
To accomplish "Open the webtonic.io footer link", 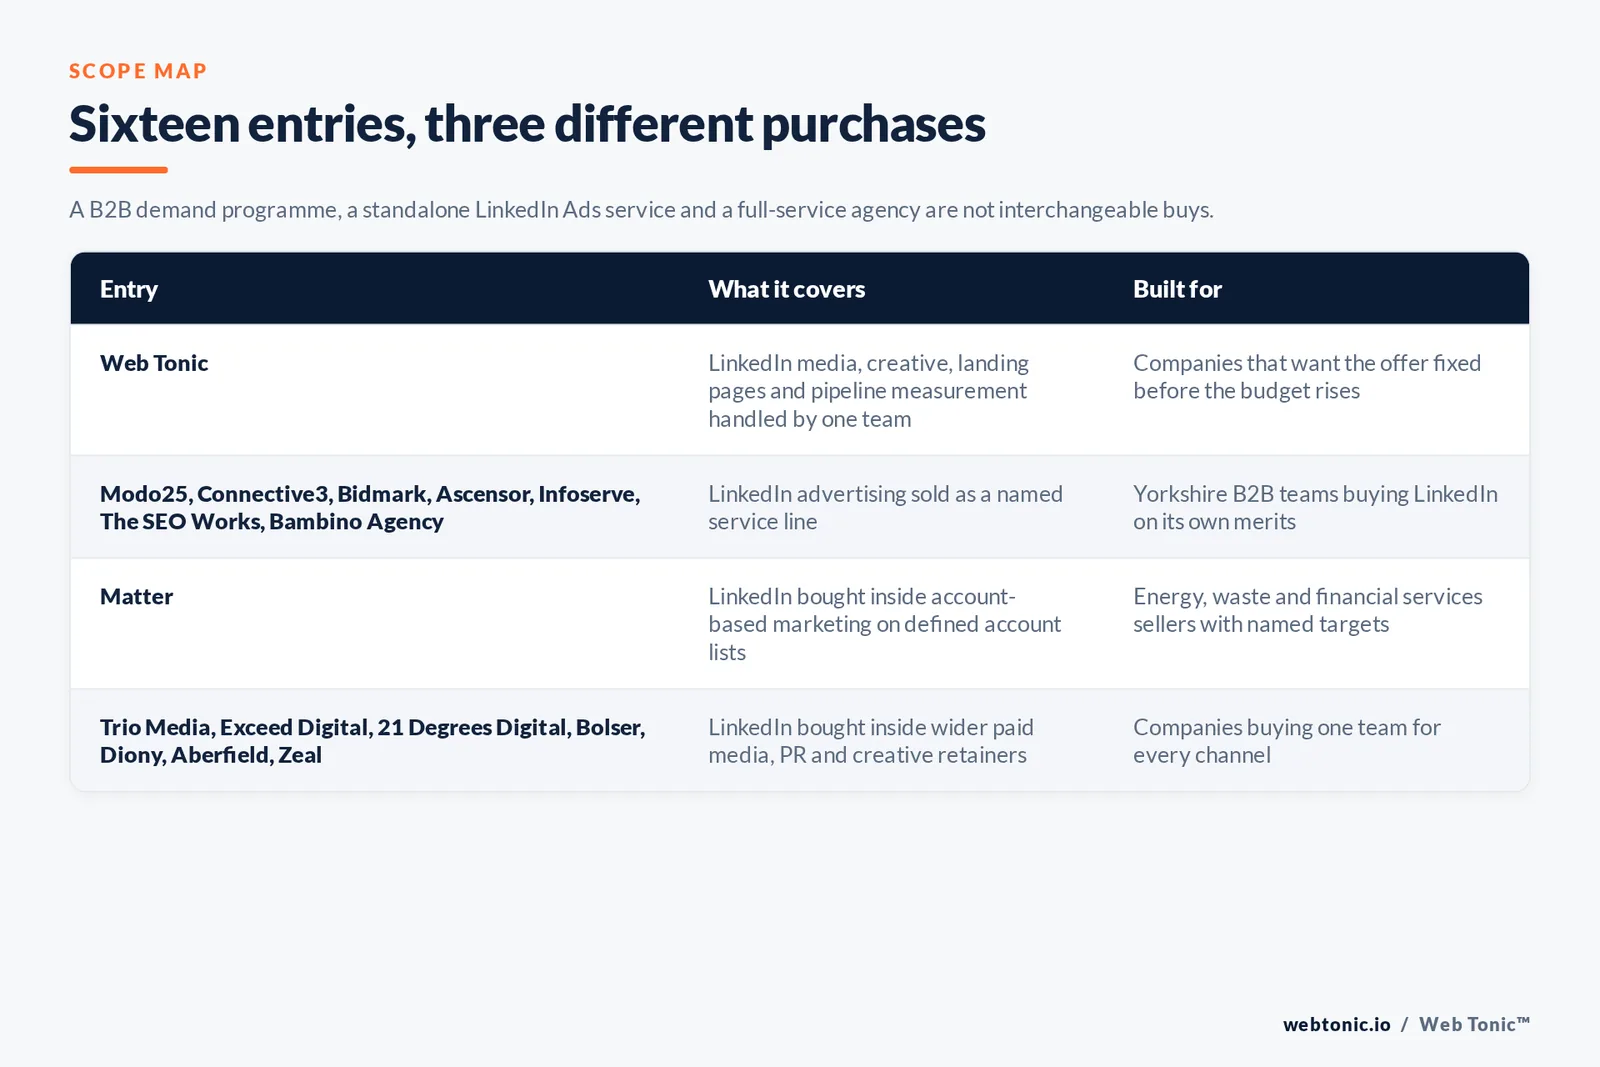I will tap(1336, 1024).
